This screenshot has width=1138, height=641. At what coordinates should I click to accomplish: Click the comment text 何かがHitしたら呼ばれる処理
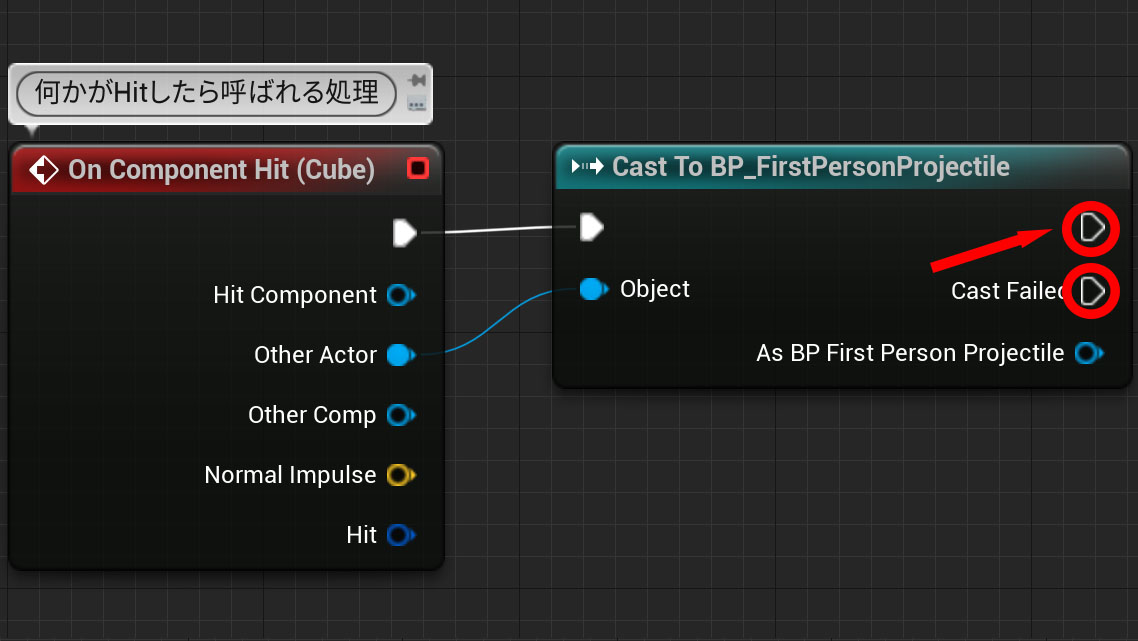point(207,93)
